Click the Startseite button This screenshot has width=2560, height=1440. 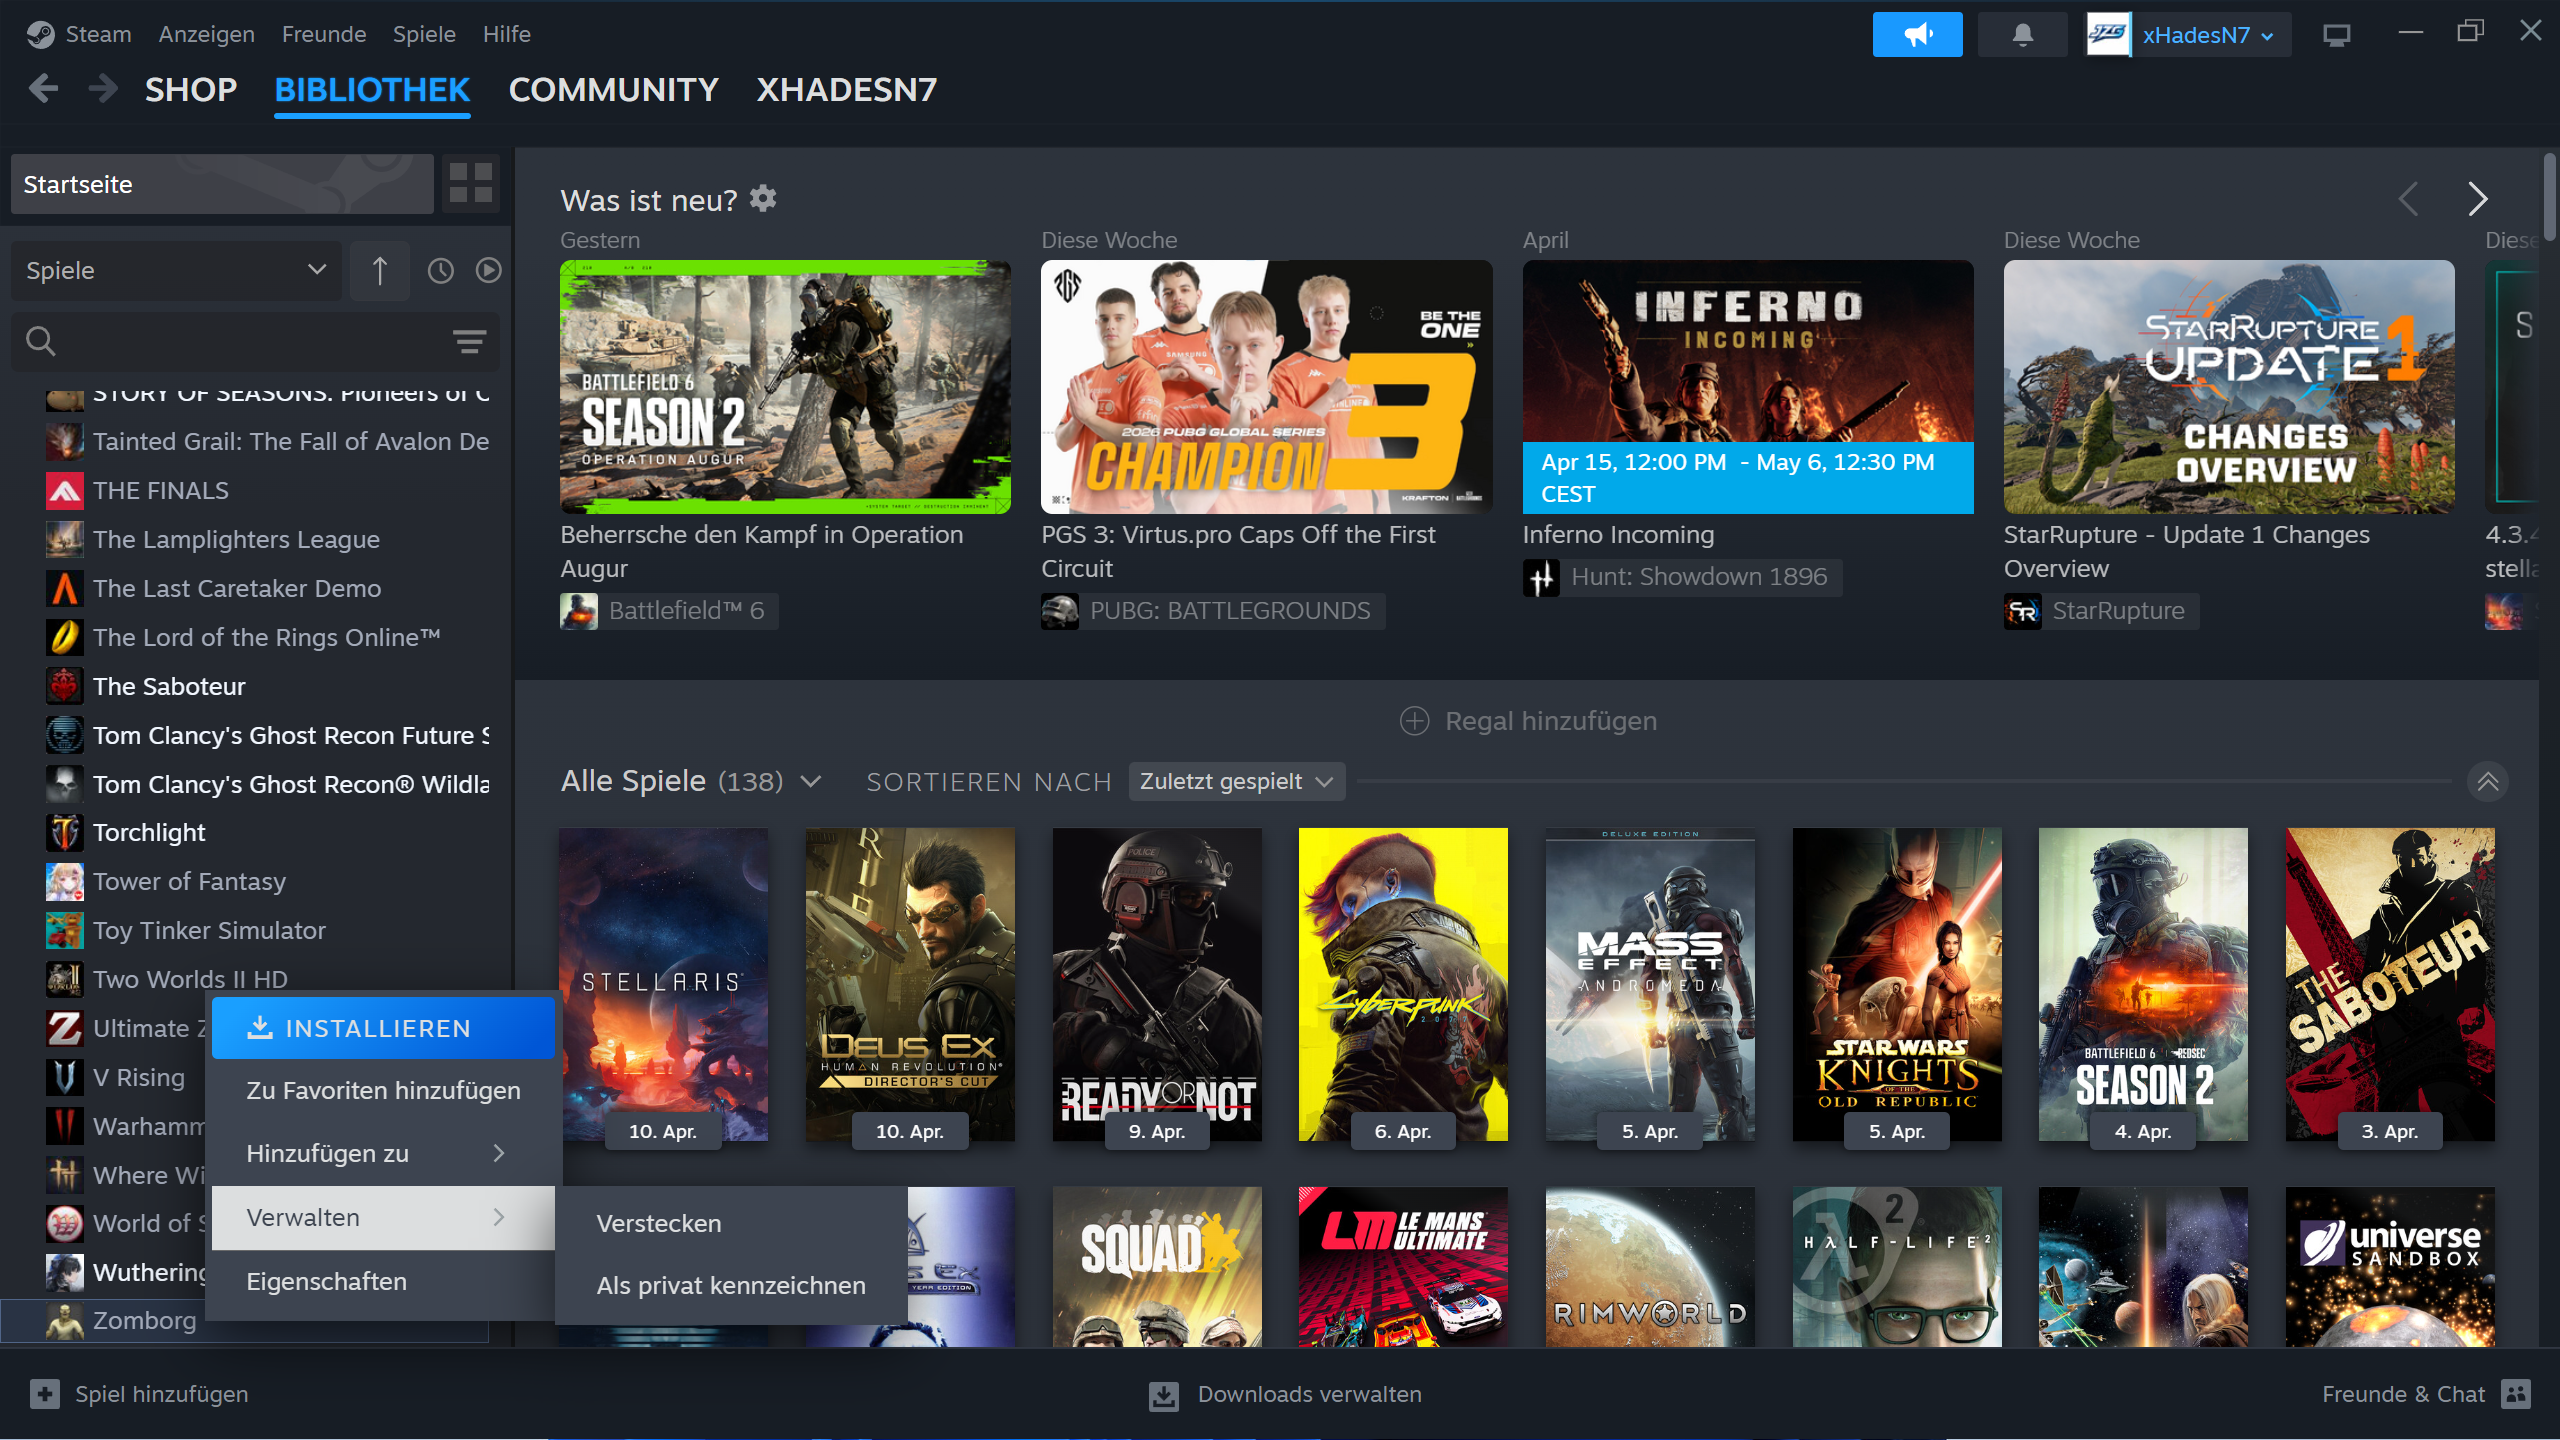(x=222, y=184)
